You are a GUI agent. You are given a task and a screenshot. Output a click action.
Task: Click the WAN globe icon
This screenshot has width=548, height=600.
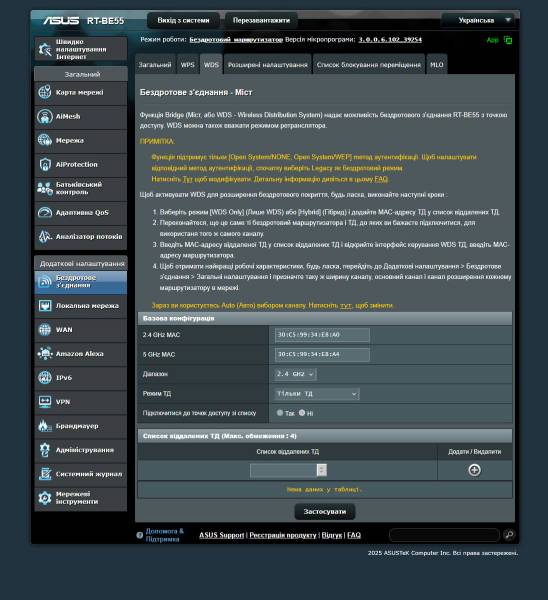point(45,330)
